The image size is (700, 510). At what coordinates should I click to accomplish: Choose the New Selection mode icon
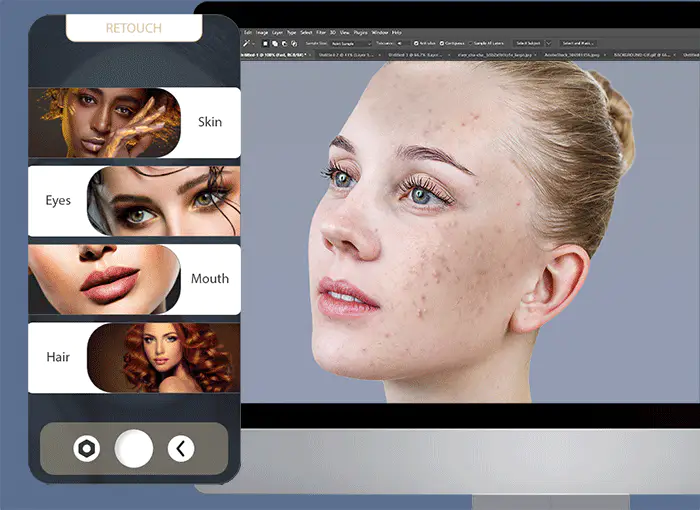click(x=265, y=43)
